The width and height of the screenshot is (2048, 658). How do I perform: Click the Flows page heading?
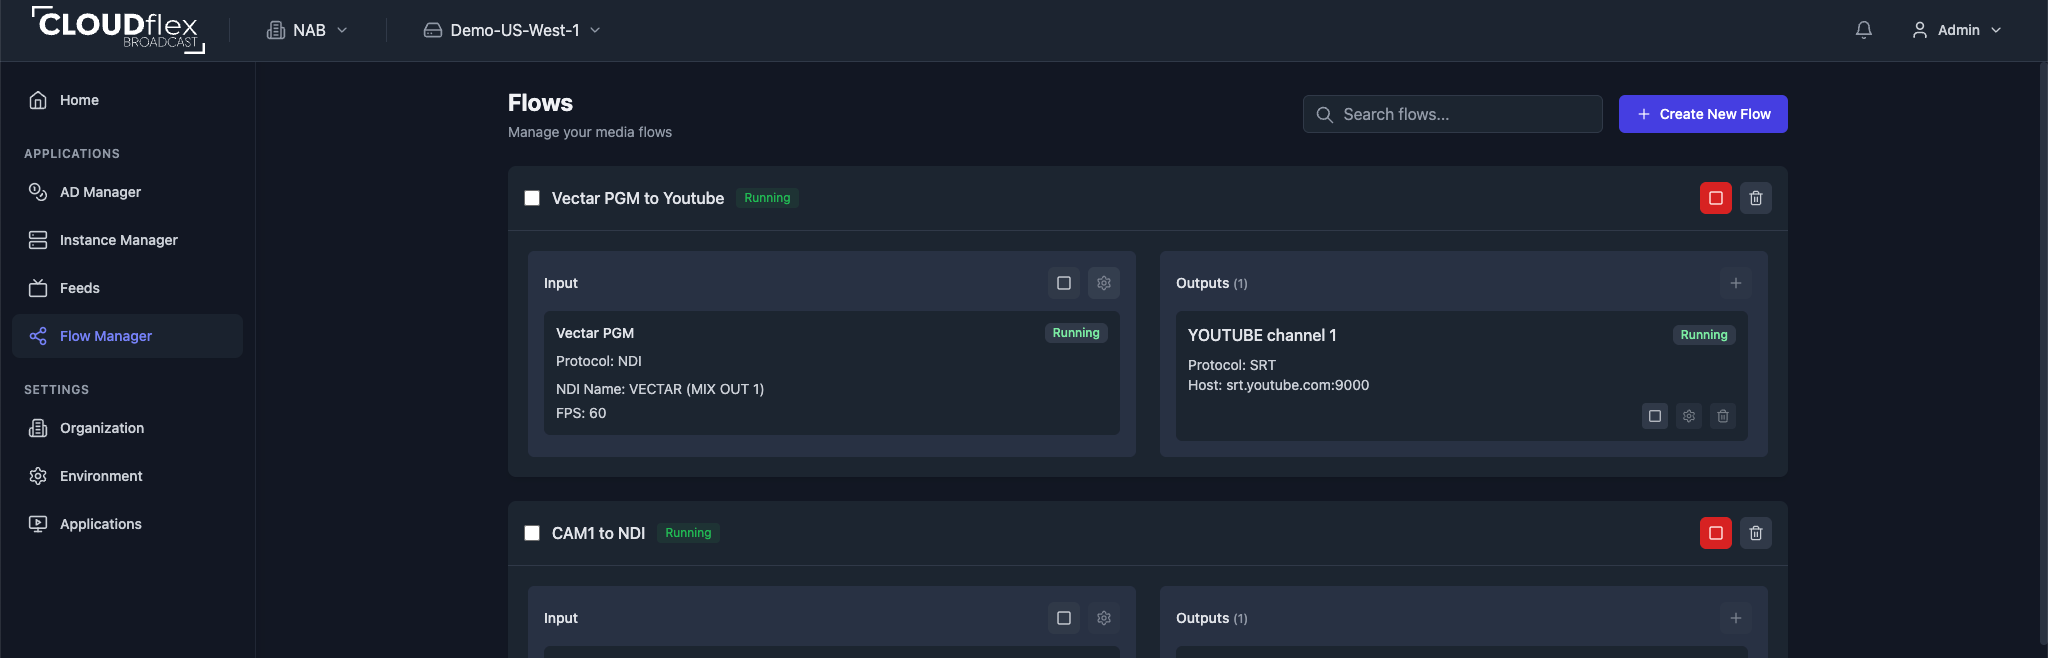(540, 103)
